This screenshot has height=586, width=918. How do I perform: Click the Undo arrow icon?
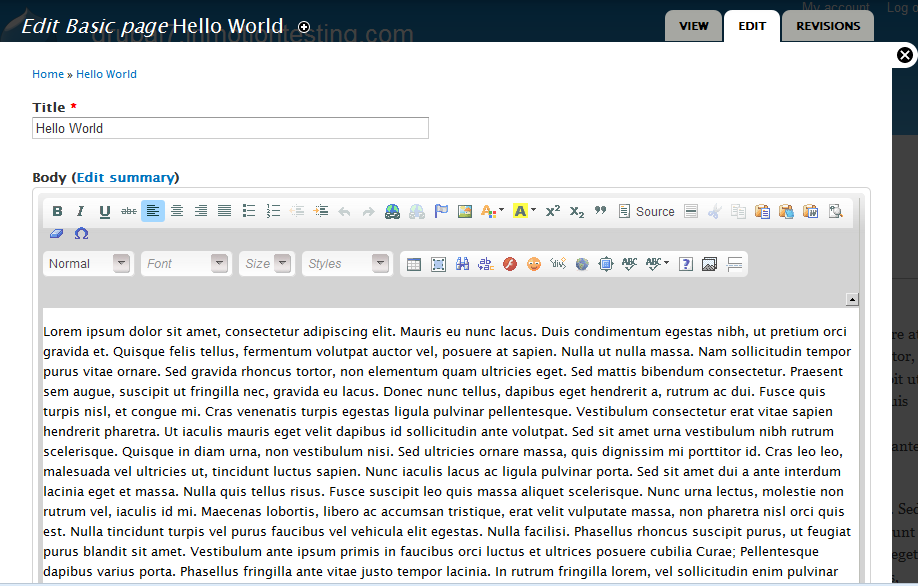[x=344, y=211]
